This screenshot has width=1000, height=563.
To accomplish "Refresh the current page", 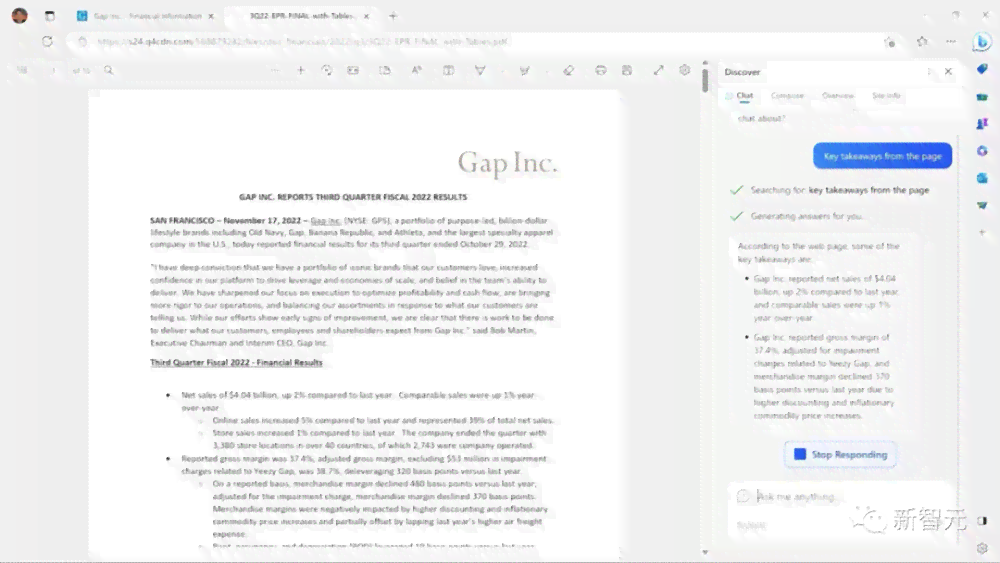I will (47, 41).
